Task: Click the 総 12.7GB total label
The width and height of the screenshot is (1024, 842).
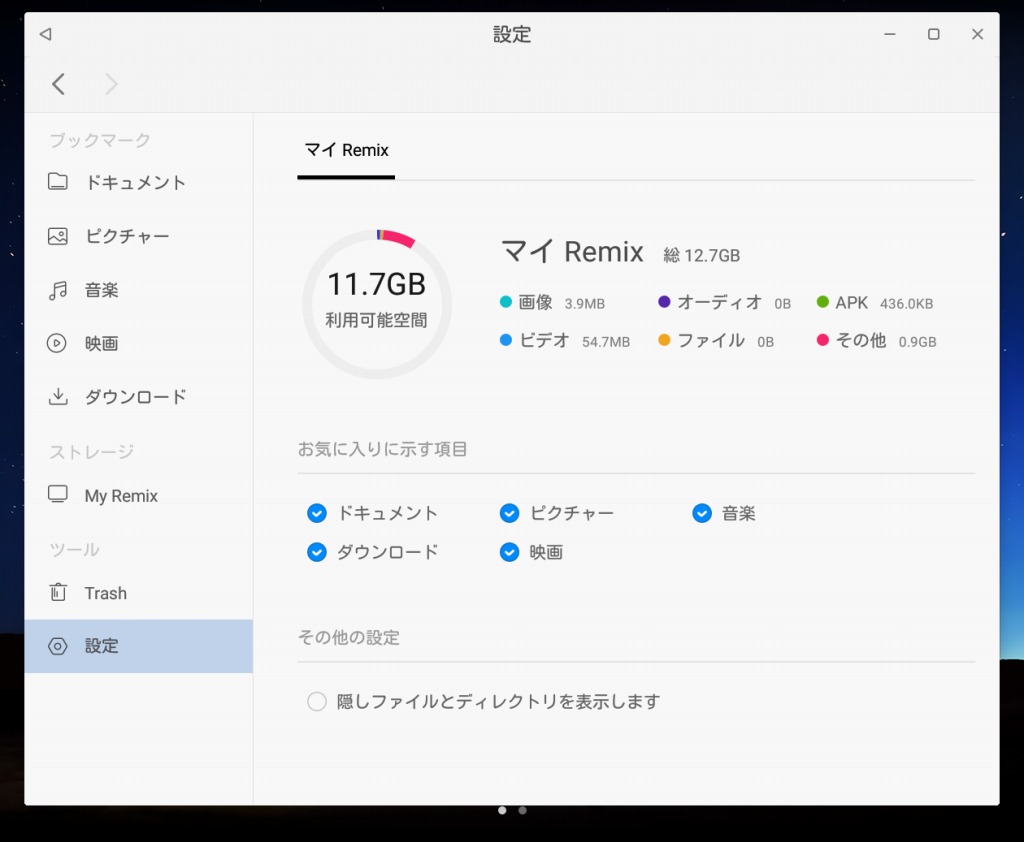Action: point(701,255)
